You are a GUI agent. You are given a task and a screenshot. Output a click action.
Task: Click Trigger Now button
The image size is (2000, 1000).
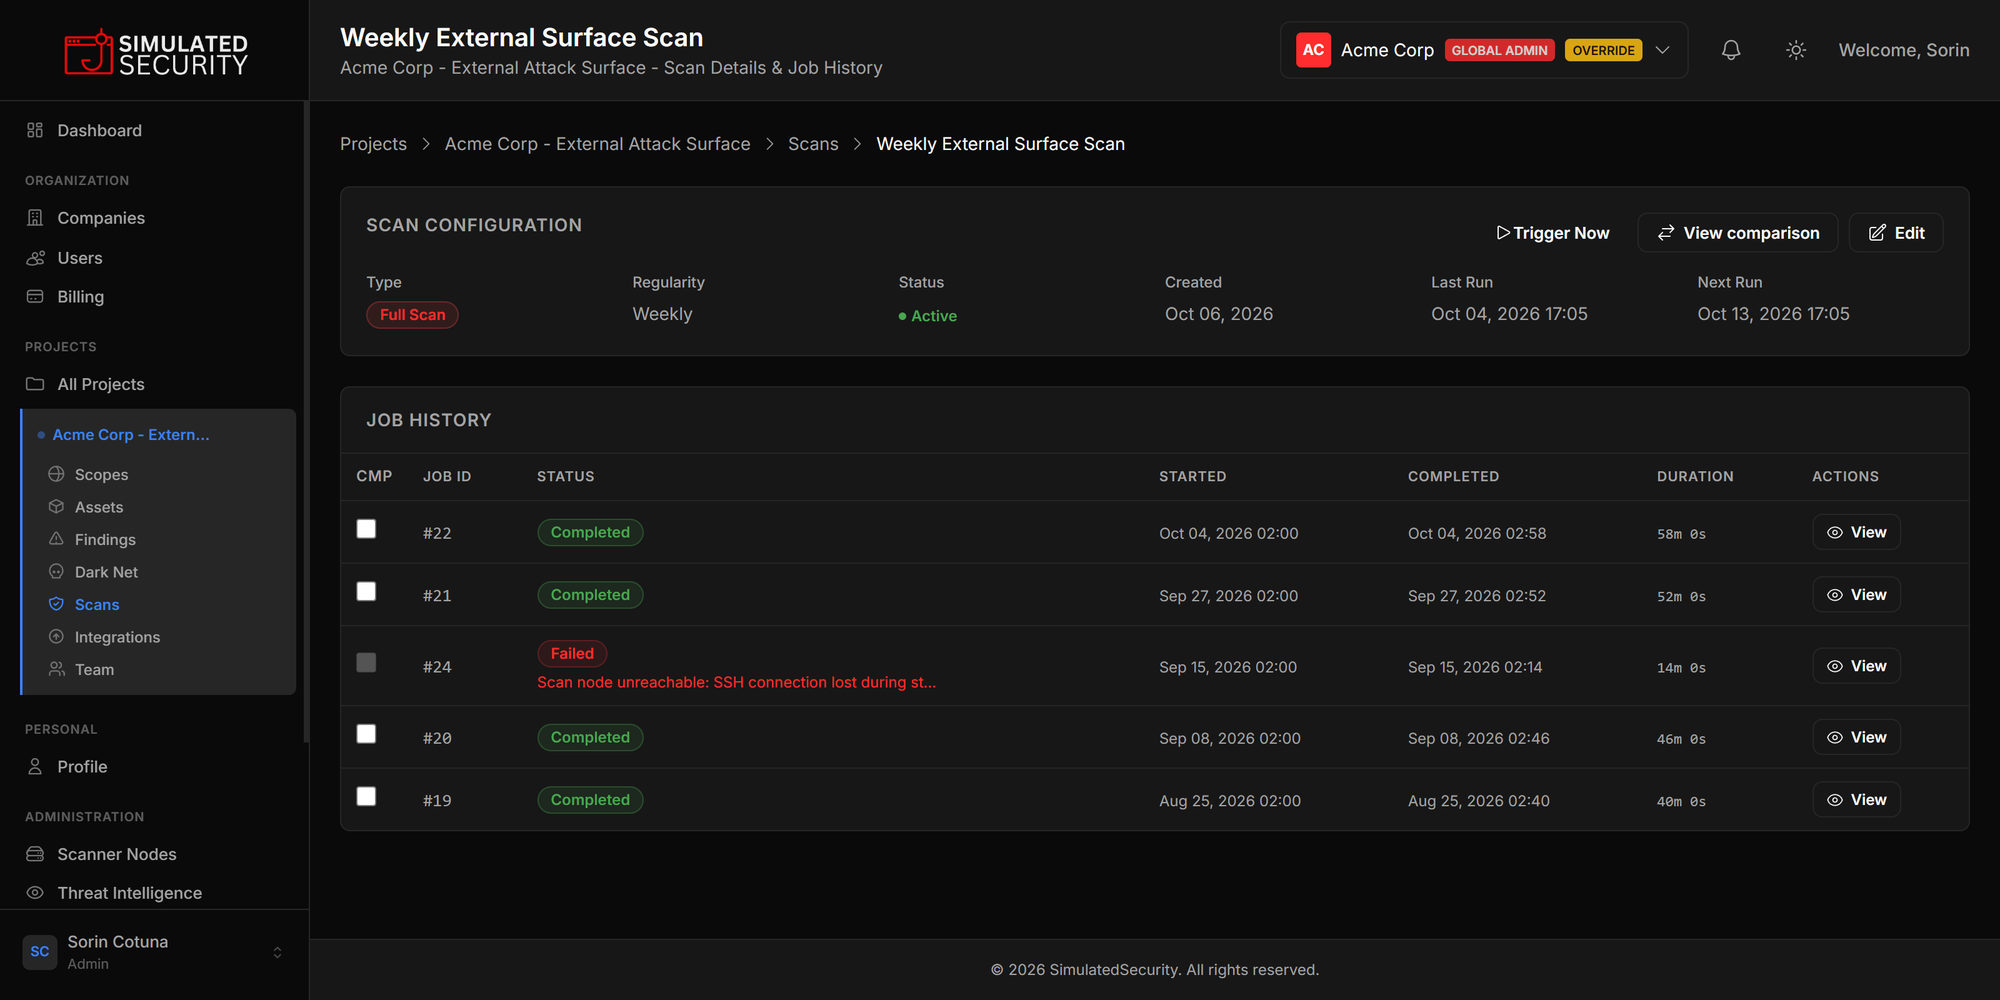tap(1553, 233)
